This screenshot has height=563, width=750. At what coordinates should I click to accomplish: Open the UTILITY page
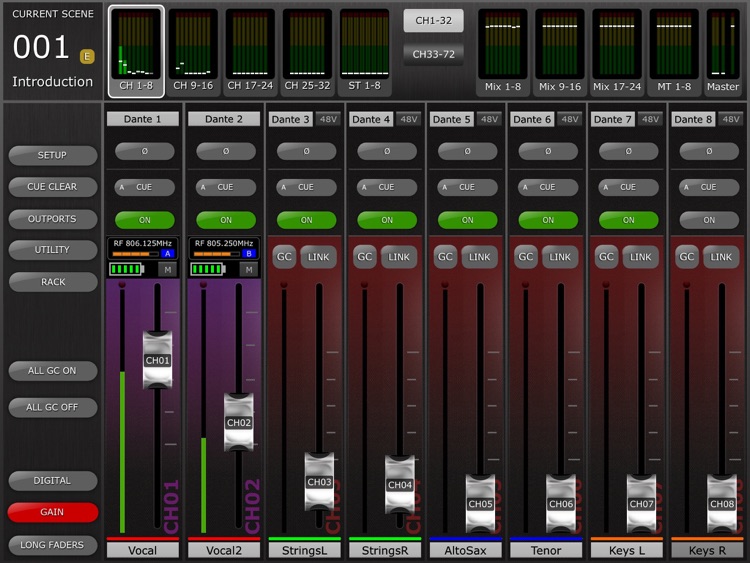coord(53,250)
